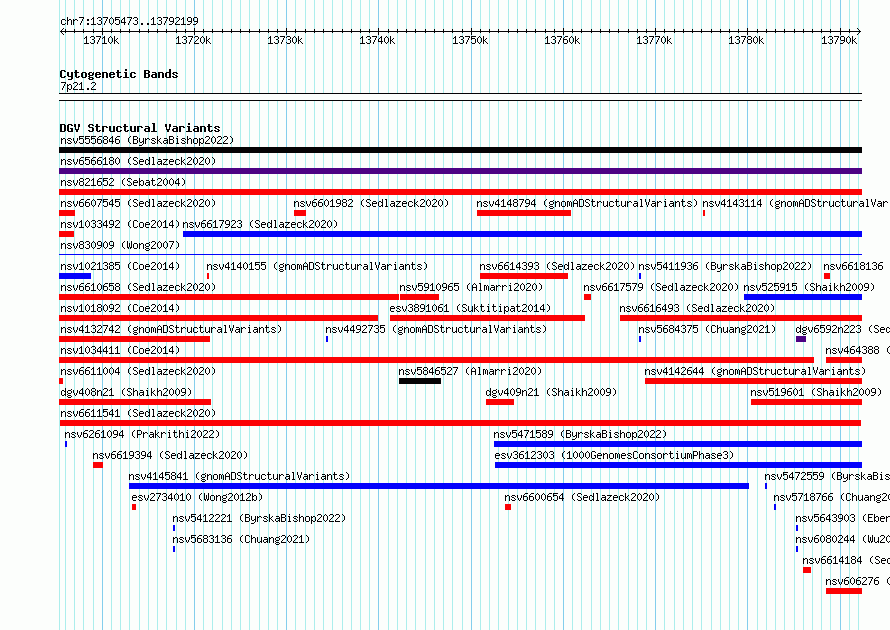890x630 pixels.
Task: Open dgv409n21 (Shaikh2009) variant
Action: click(551, 392)
